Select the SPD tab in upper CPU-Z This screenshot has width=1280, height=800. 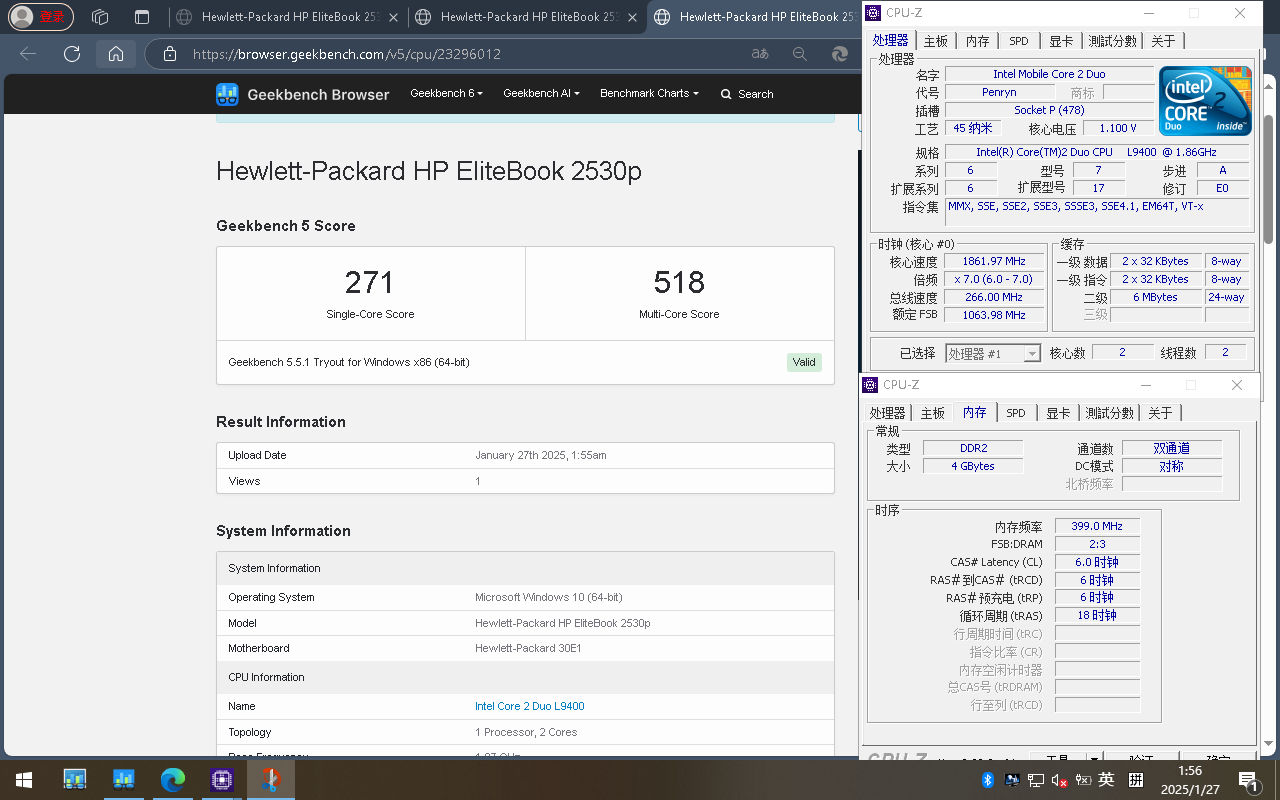(1019, 41)
